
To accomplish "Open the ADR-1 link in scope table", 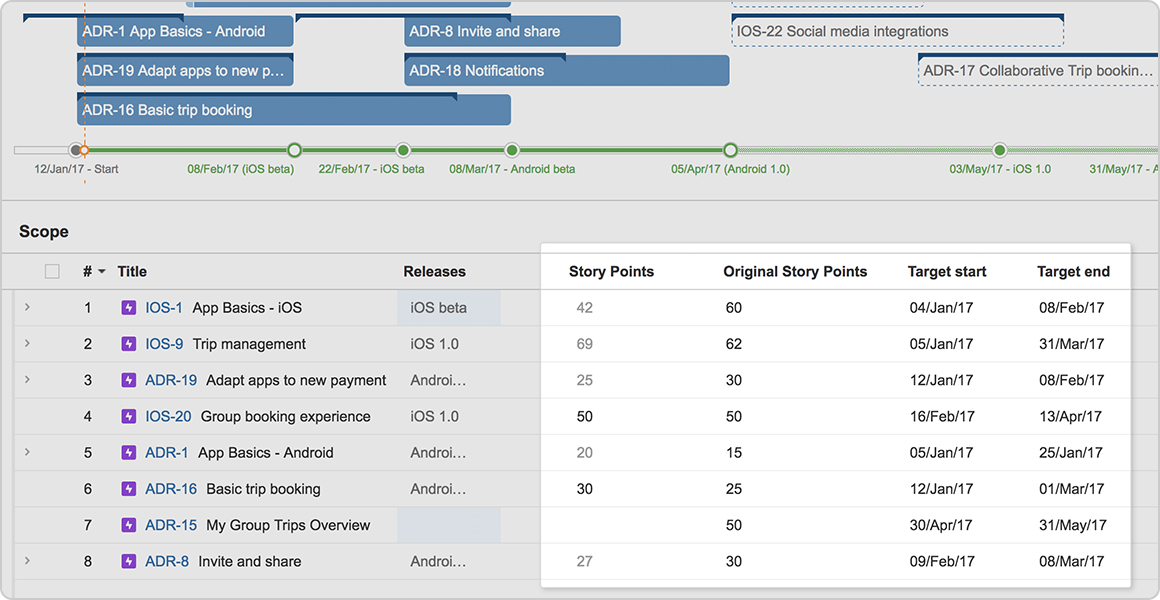I will 166,453.
